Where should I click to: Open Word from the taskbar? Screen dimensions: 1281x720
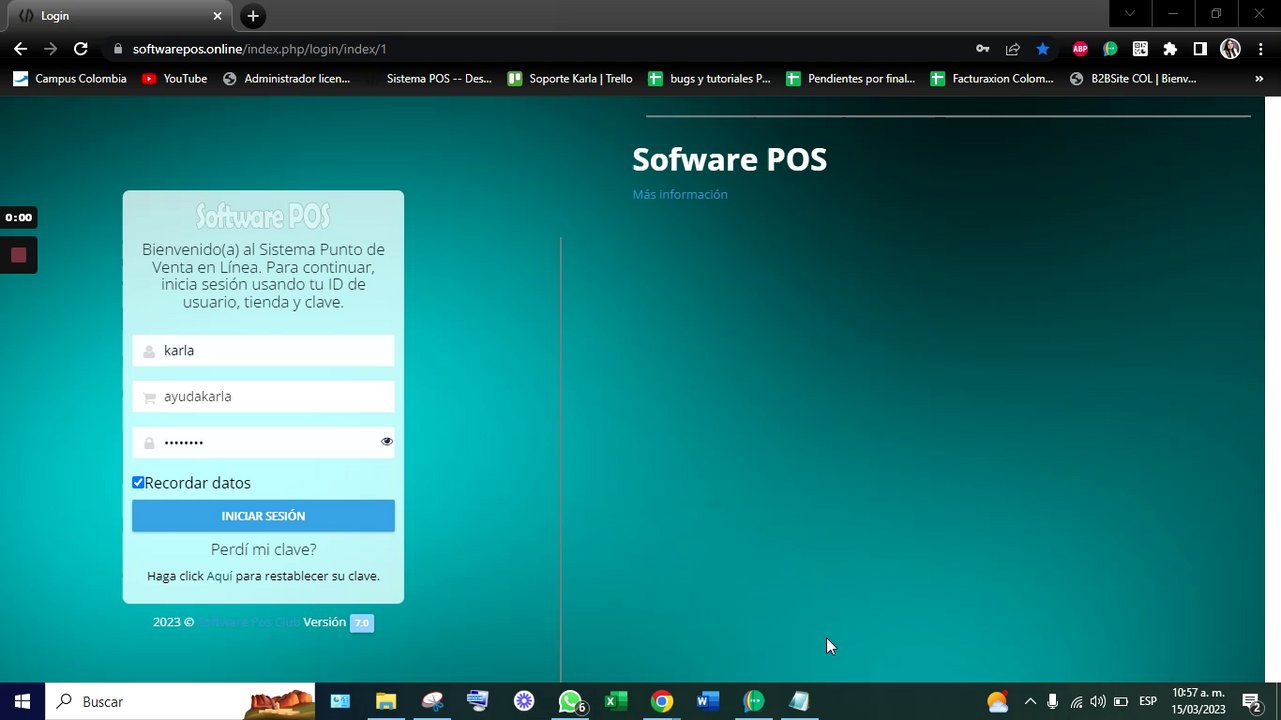tap(708, 702)
